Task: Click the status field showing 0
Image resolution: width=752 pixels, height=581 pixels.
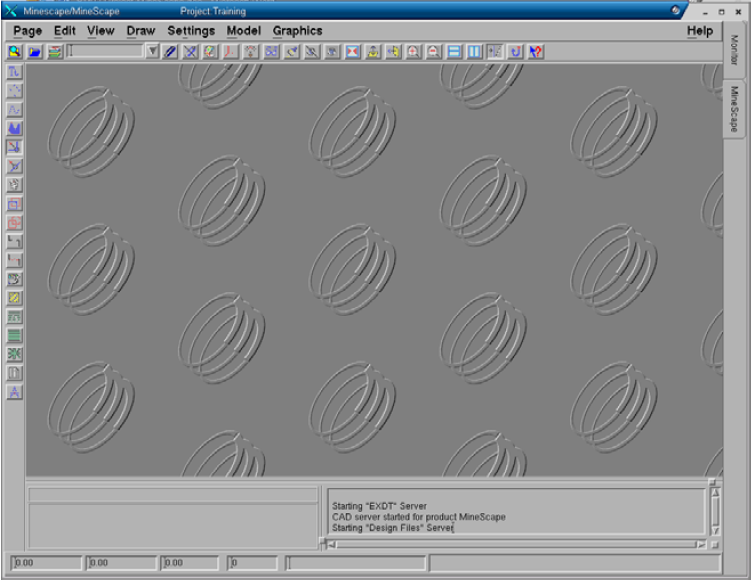Action: pos(252,563)
